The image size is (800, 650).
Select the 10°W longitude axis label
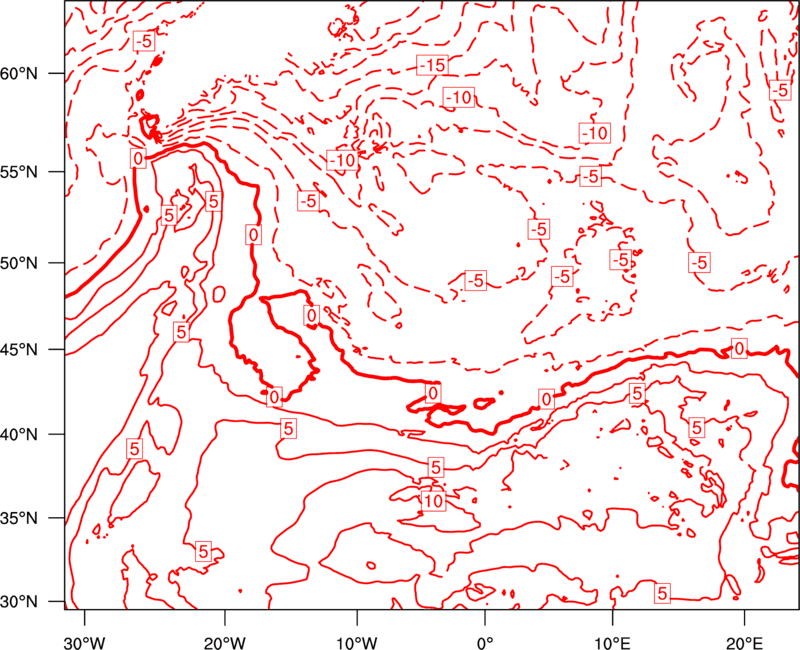coord(357,643)
